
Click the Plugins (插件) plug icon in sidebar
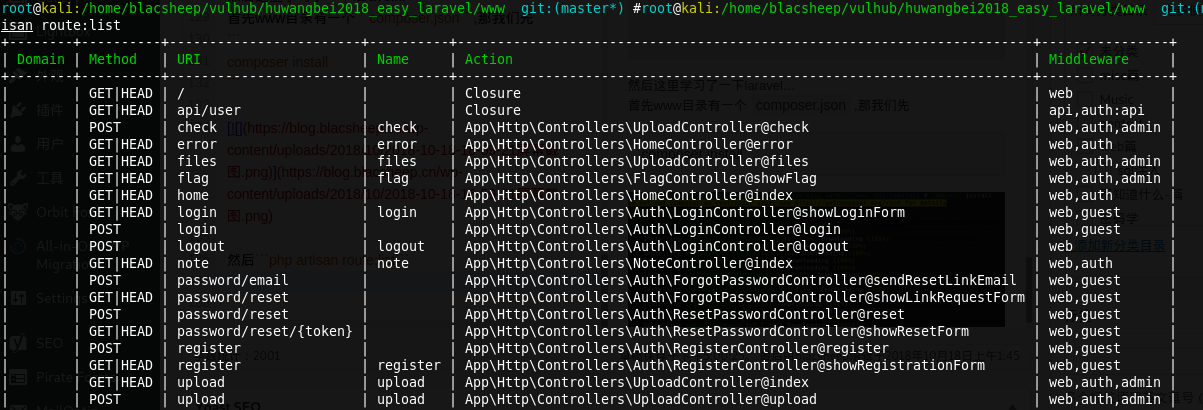[19, 110]
